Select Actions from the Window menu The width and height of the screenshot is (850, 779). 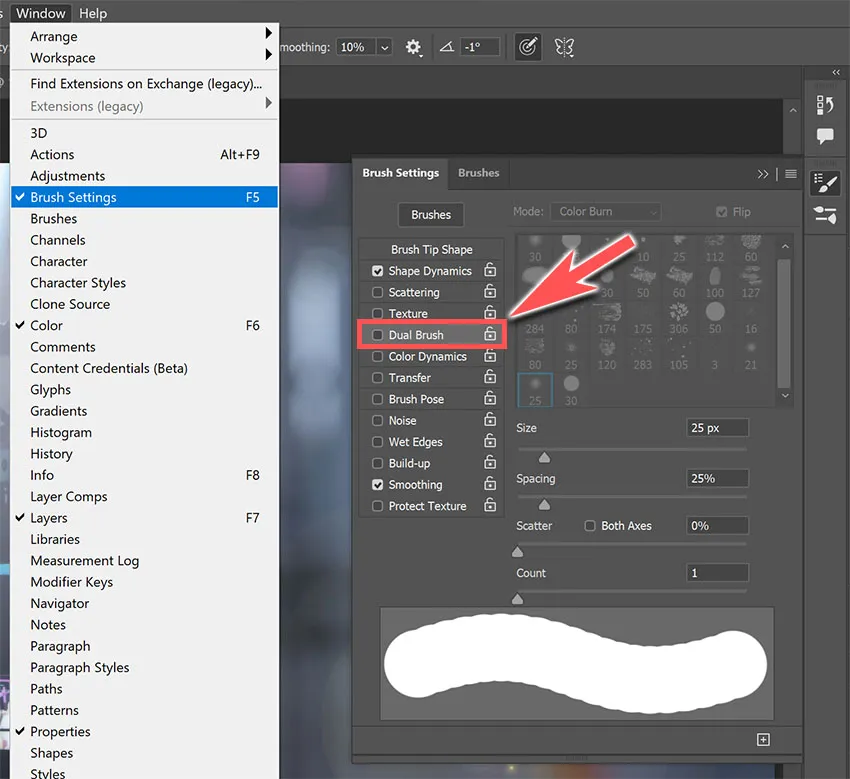point(52,154)
